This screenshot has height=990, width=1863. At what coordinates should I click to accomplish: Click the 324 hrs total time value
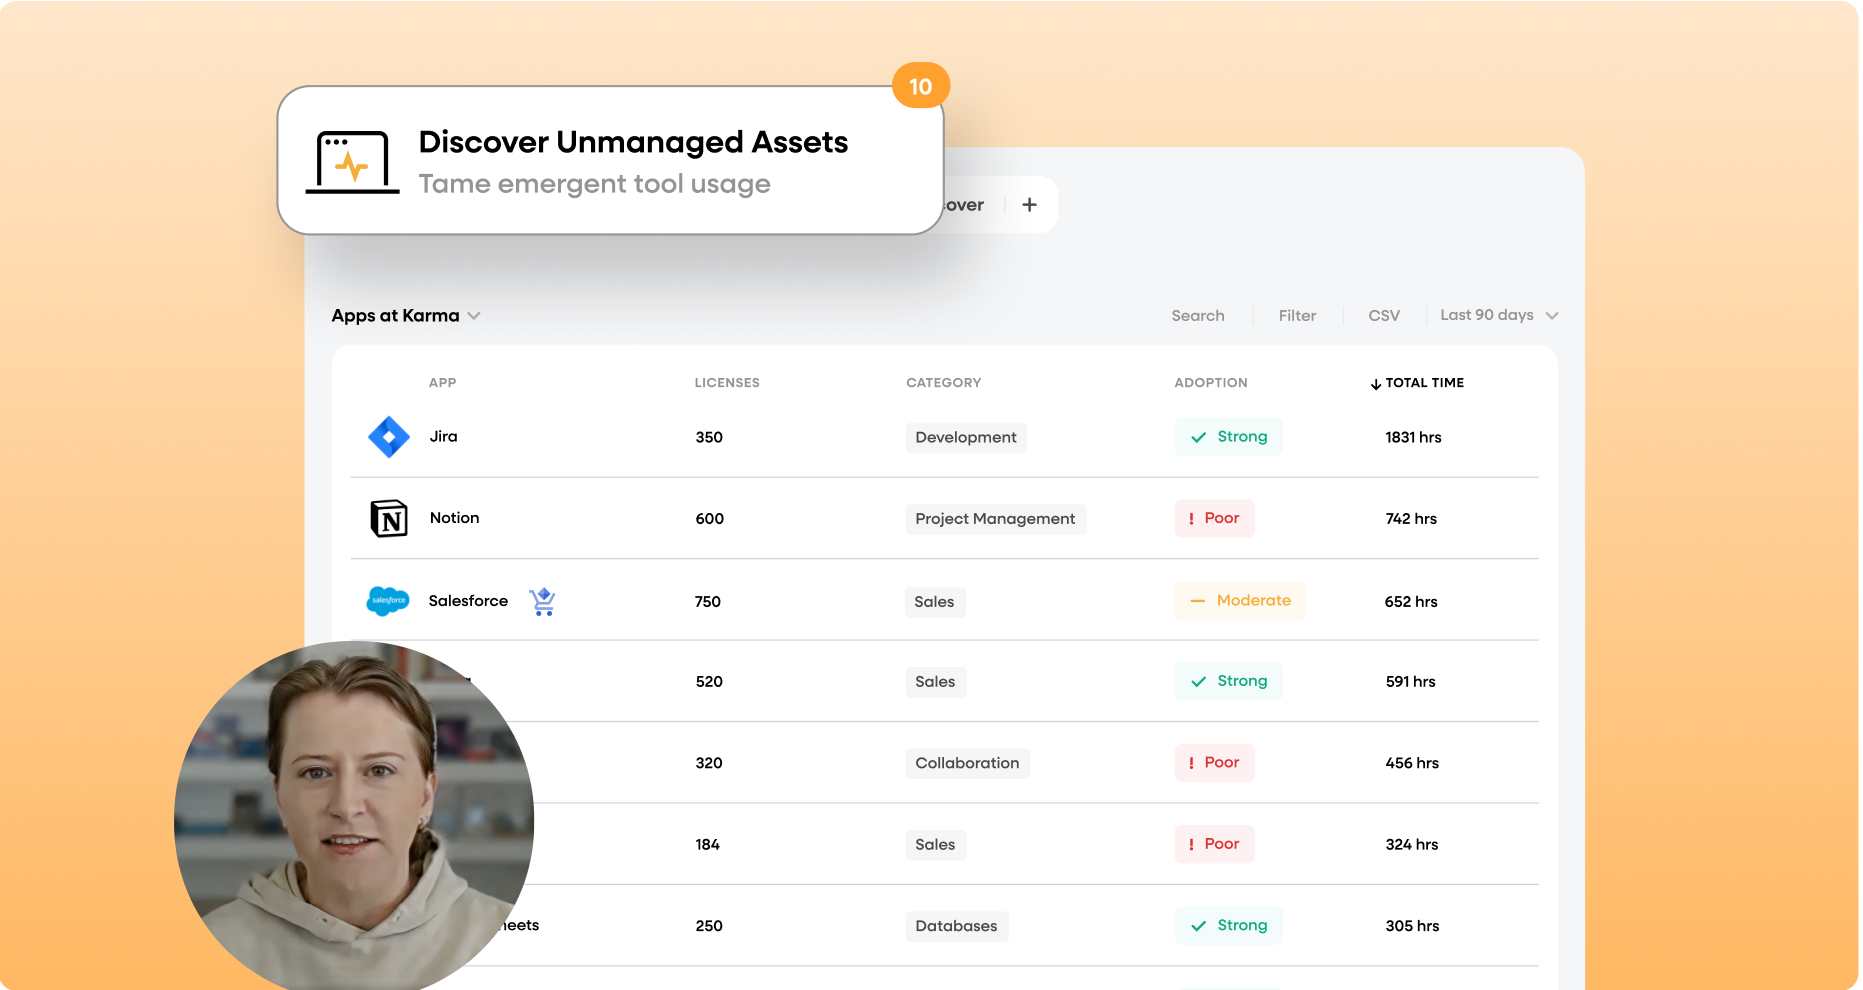point(1412,845)
